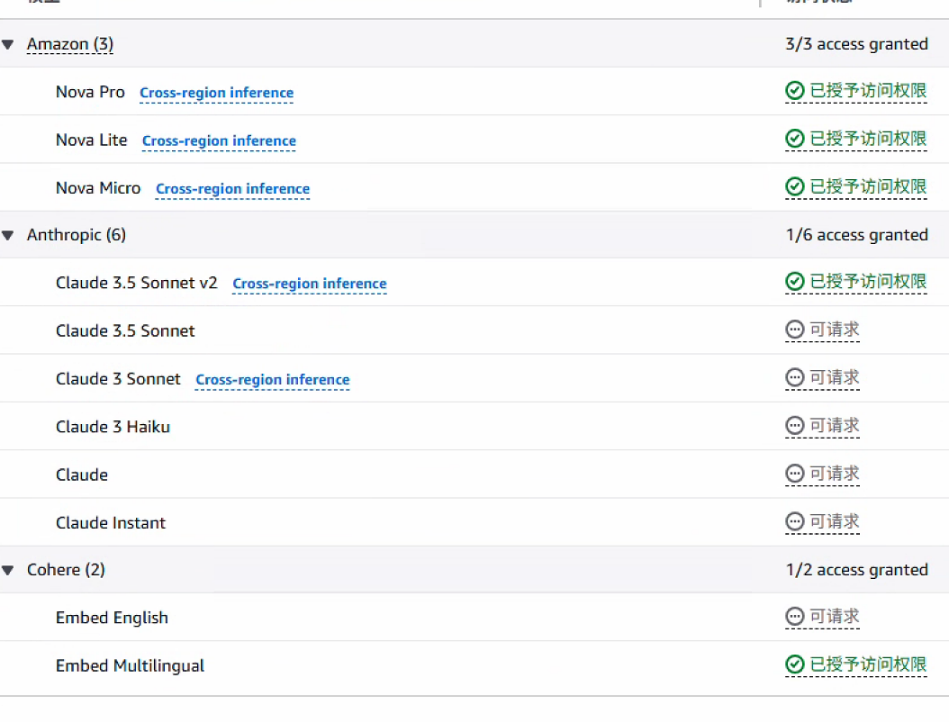This screenshot has width=949, height=722.
Task: Click the pending ellipsis icon for Claude 3 Haiku
Action: (795, 425)
